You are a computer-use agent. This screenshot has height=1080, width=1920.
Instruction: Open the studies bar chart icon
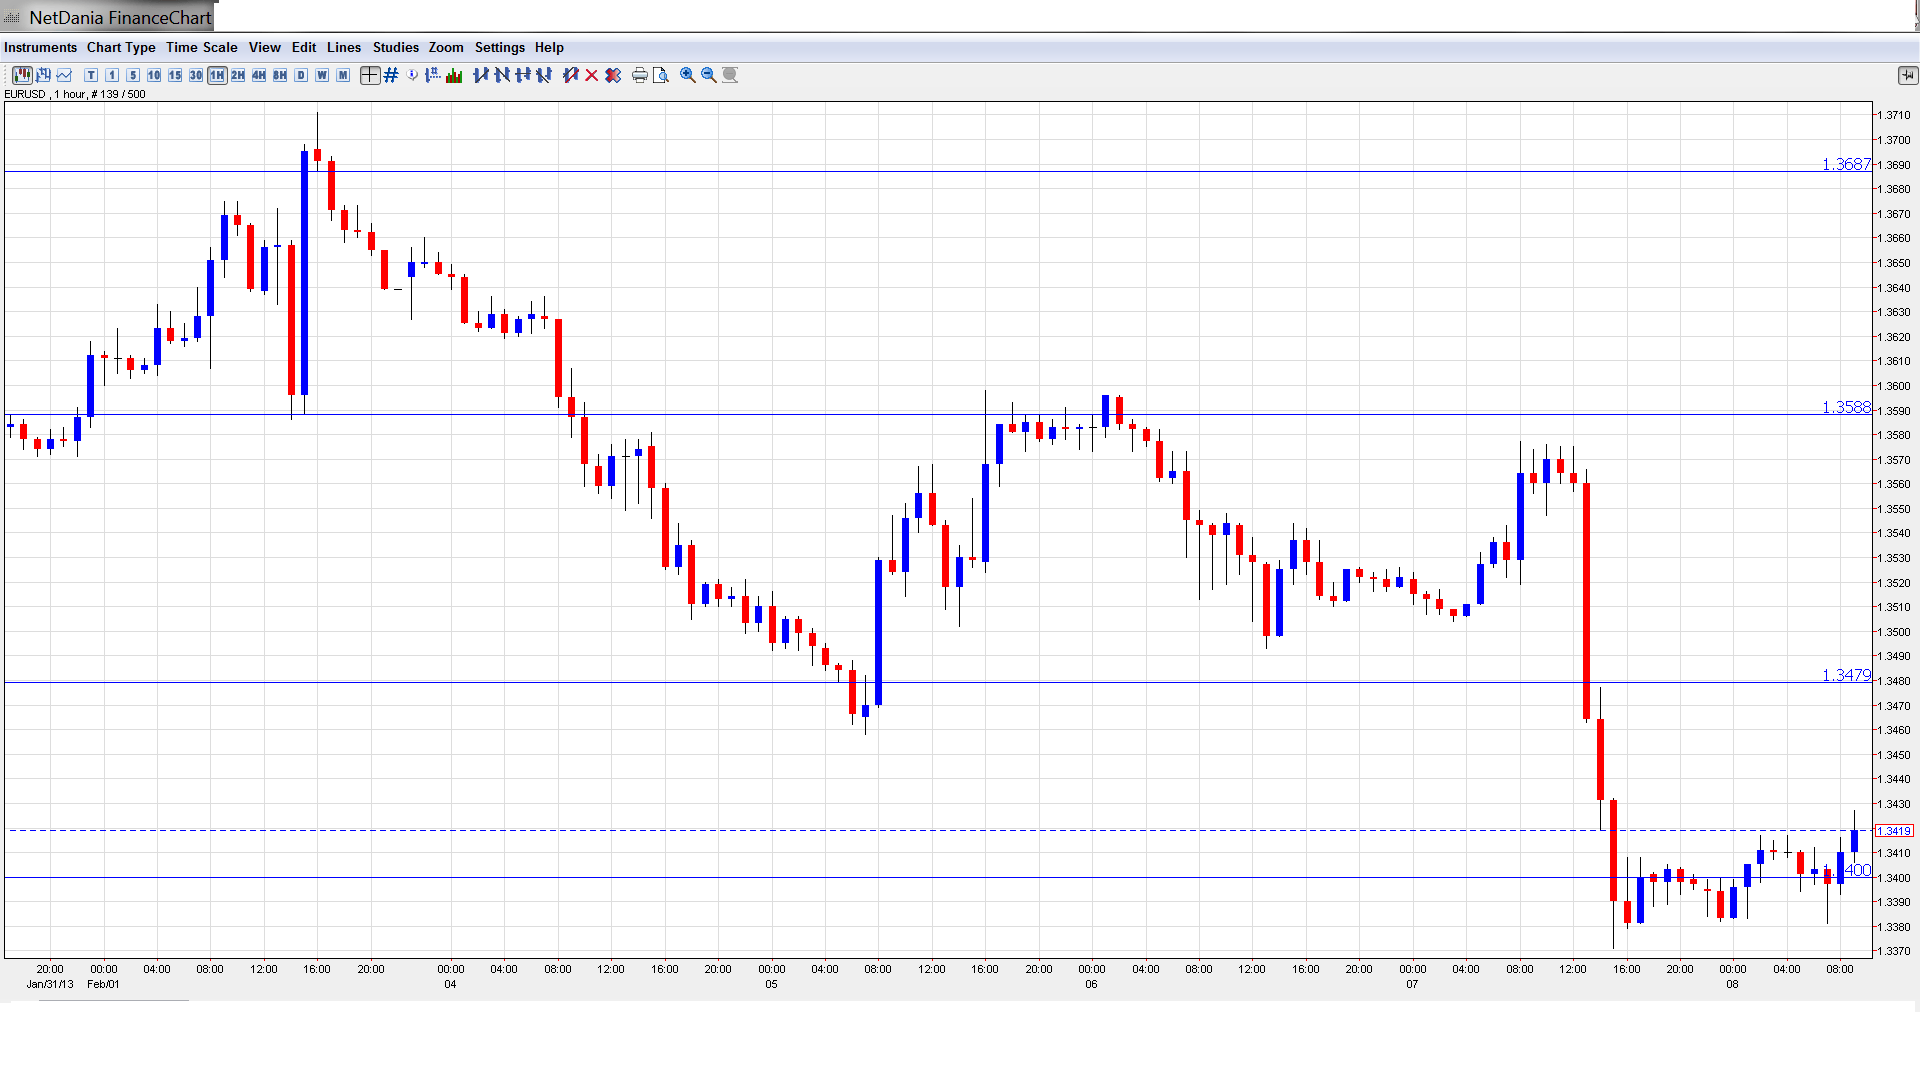[454, 75]
